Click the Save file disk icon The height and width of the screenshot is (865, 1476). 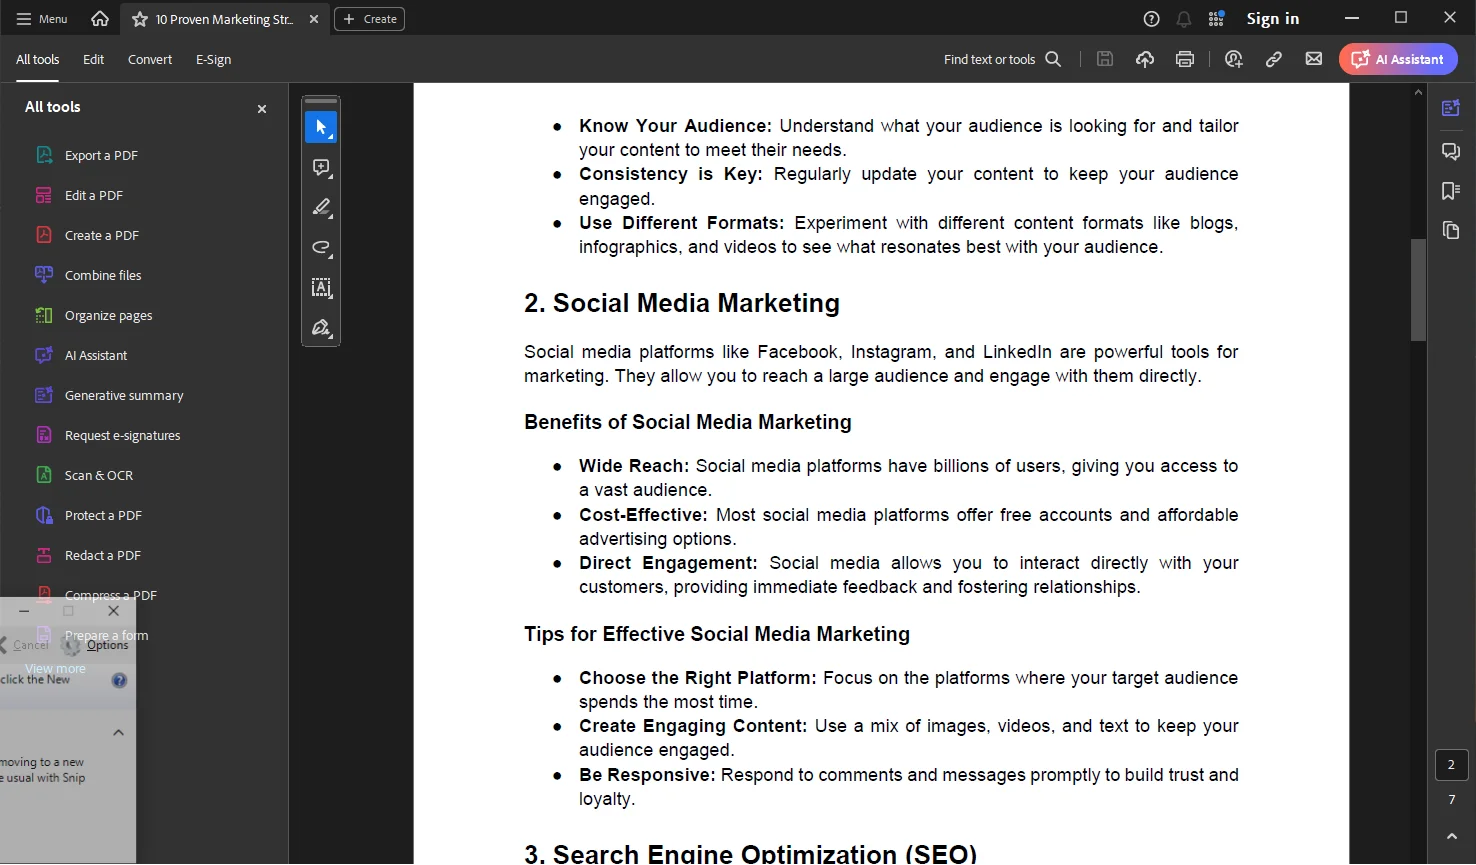pyautogui.click(x=1105, y=60)
